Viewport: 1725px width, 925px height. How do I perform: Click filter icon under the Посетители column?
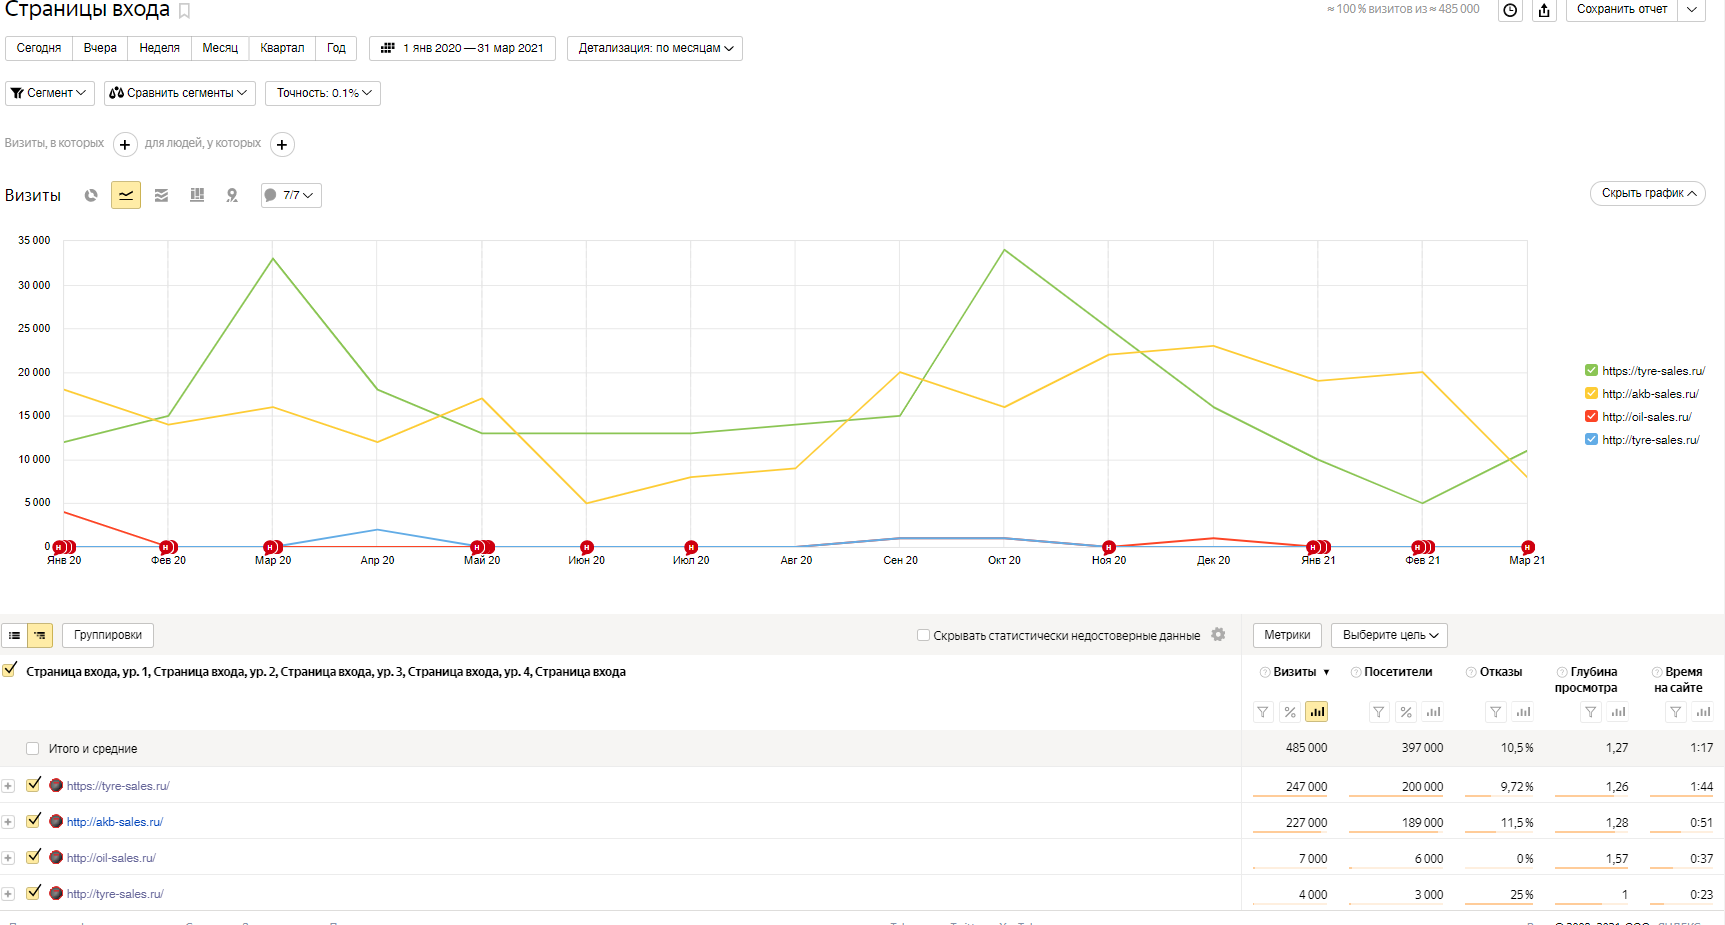click(x=1379, y=712)
